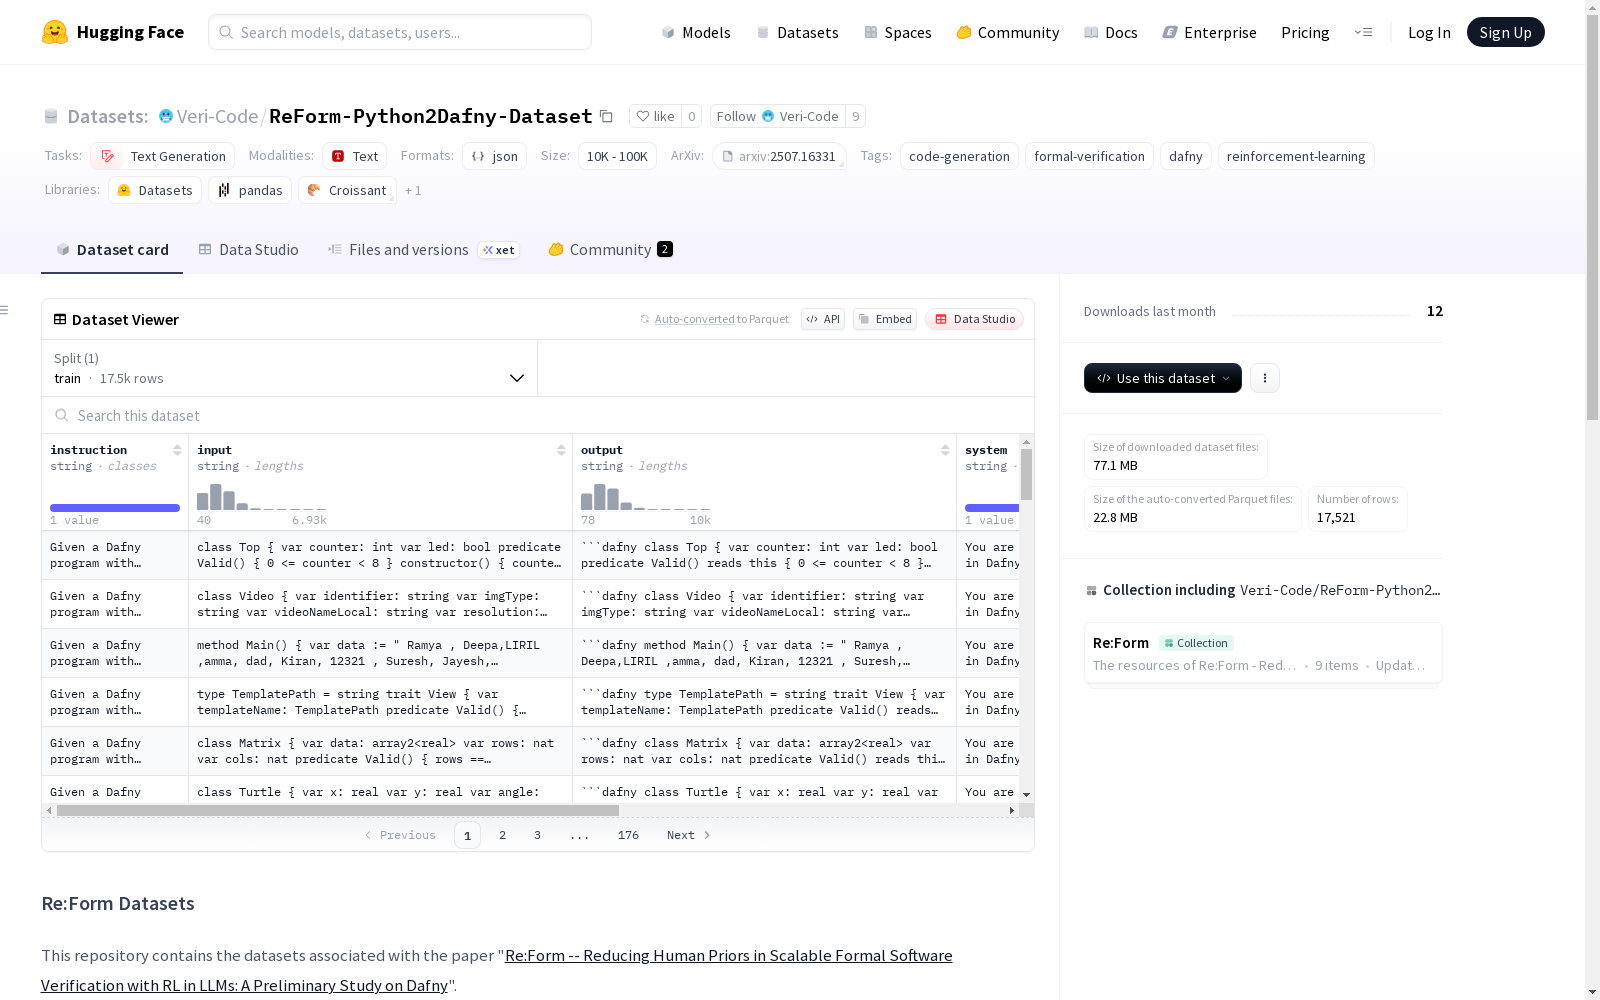Click the Log In link
This screenshot has height=1000, width=1600.
[x=1429, y=32]
